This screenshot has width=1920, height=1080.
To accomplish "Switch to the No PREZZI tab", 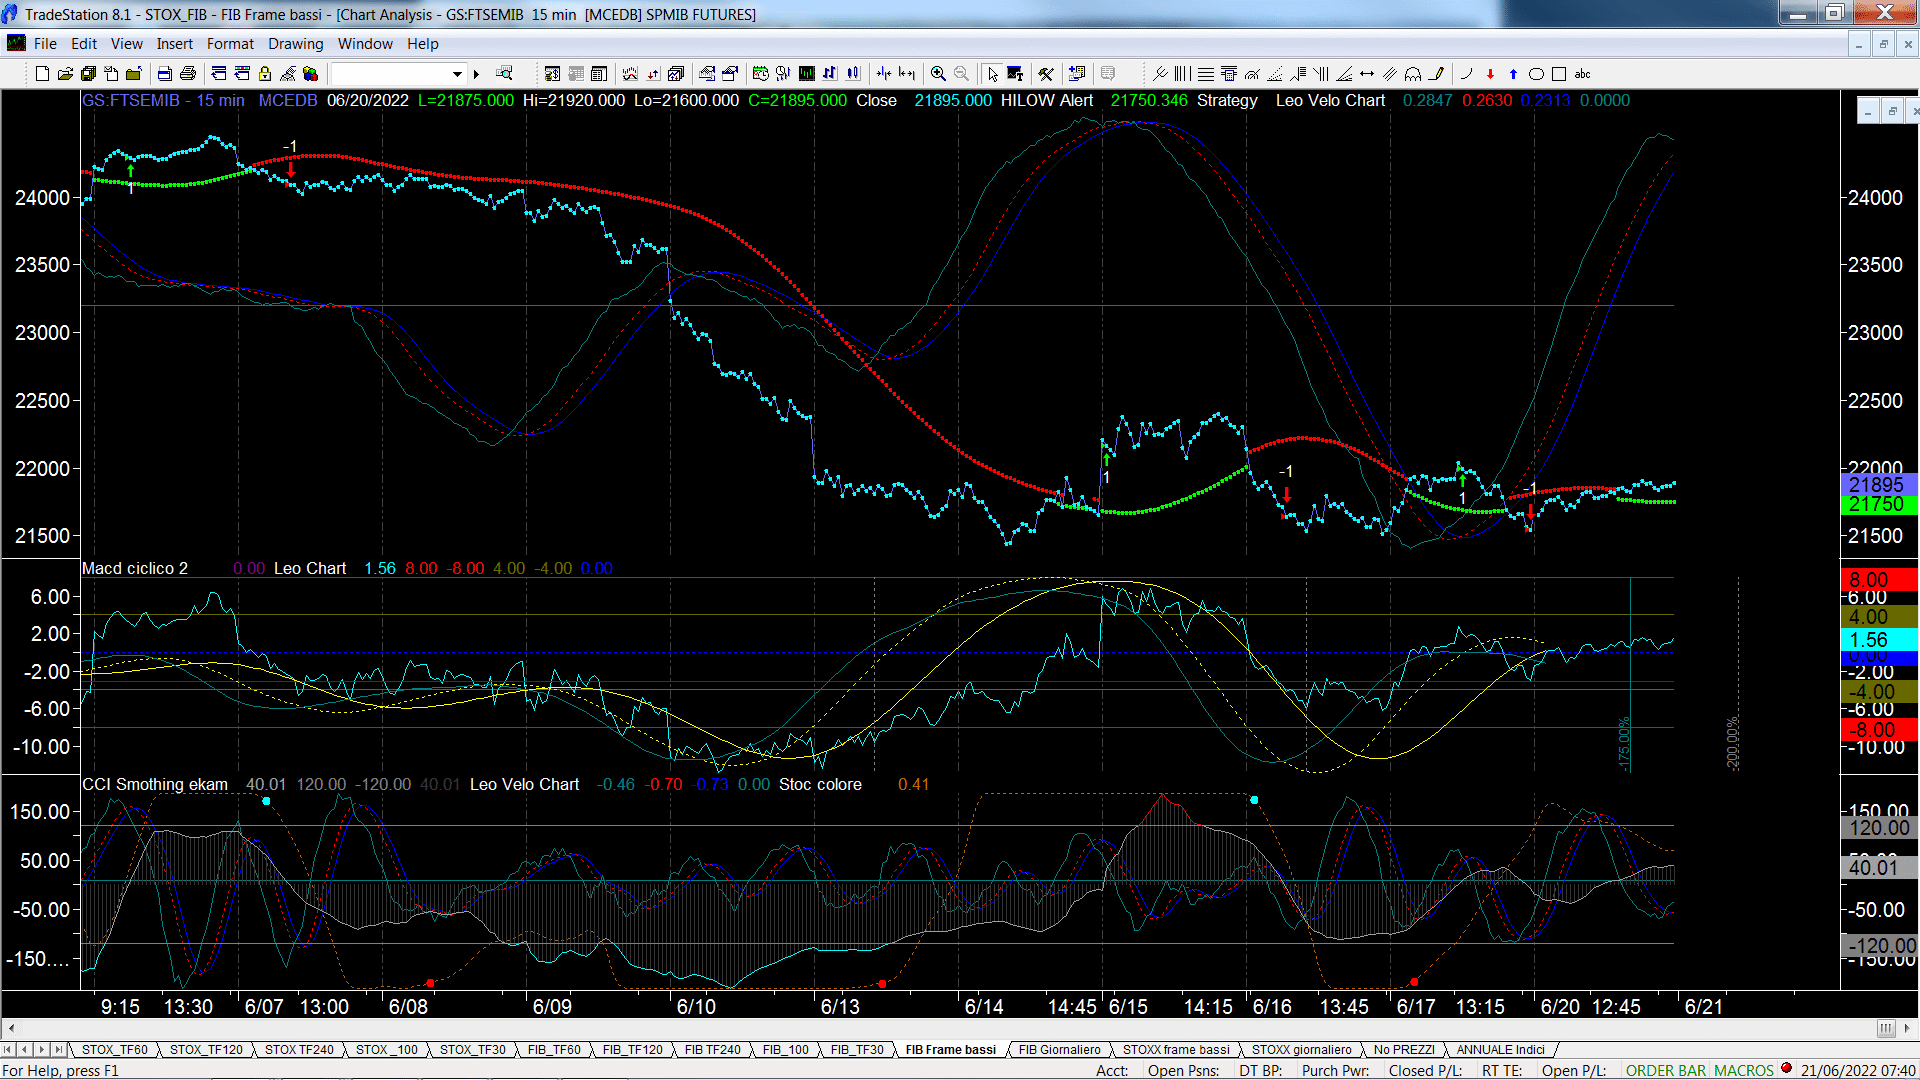I will coord(1403,1050).
